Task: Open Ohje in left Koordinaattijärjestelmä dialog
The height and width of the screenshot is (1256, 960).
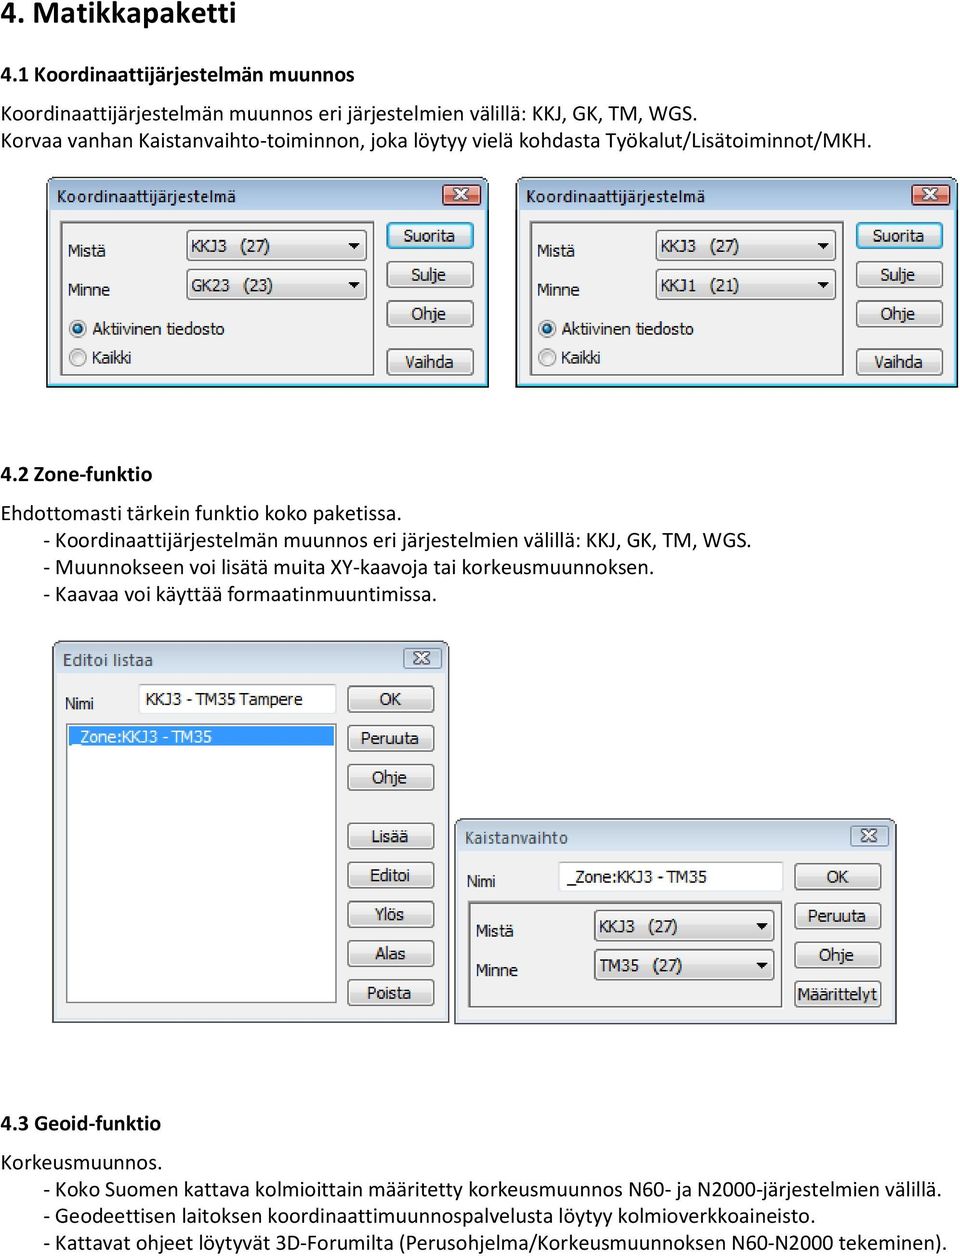Action: click(x=429, y=314)
